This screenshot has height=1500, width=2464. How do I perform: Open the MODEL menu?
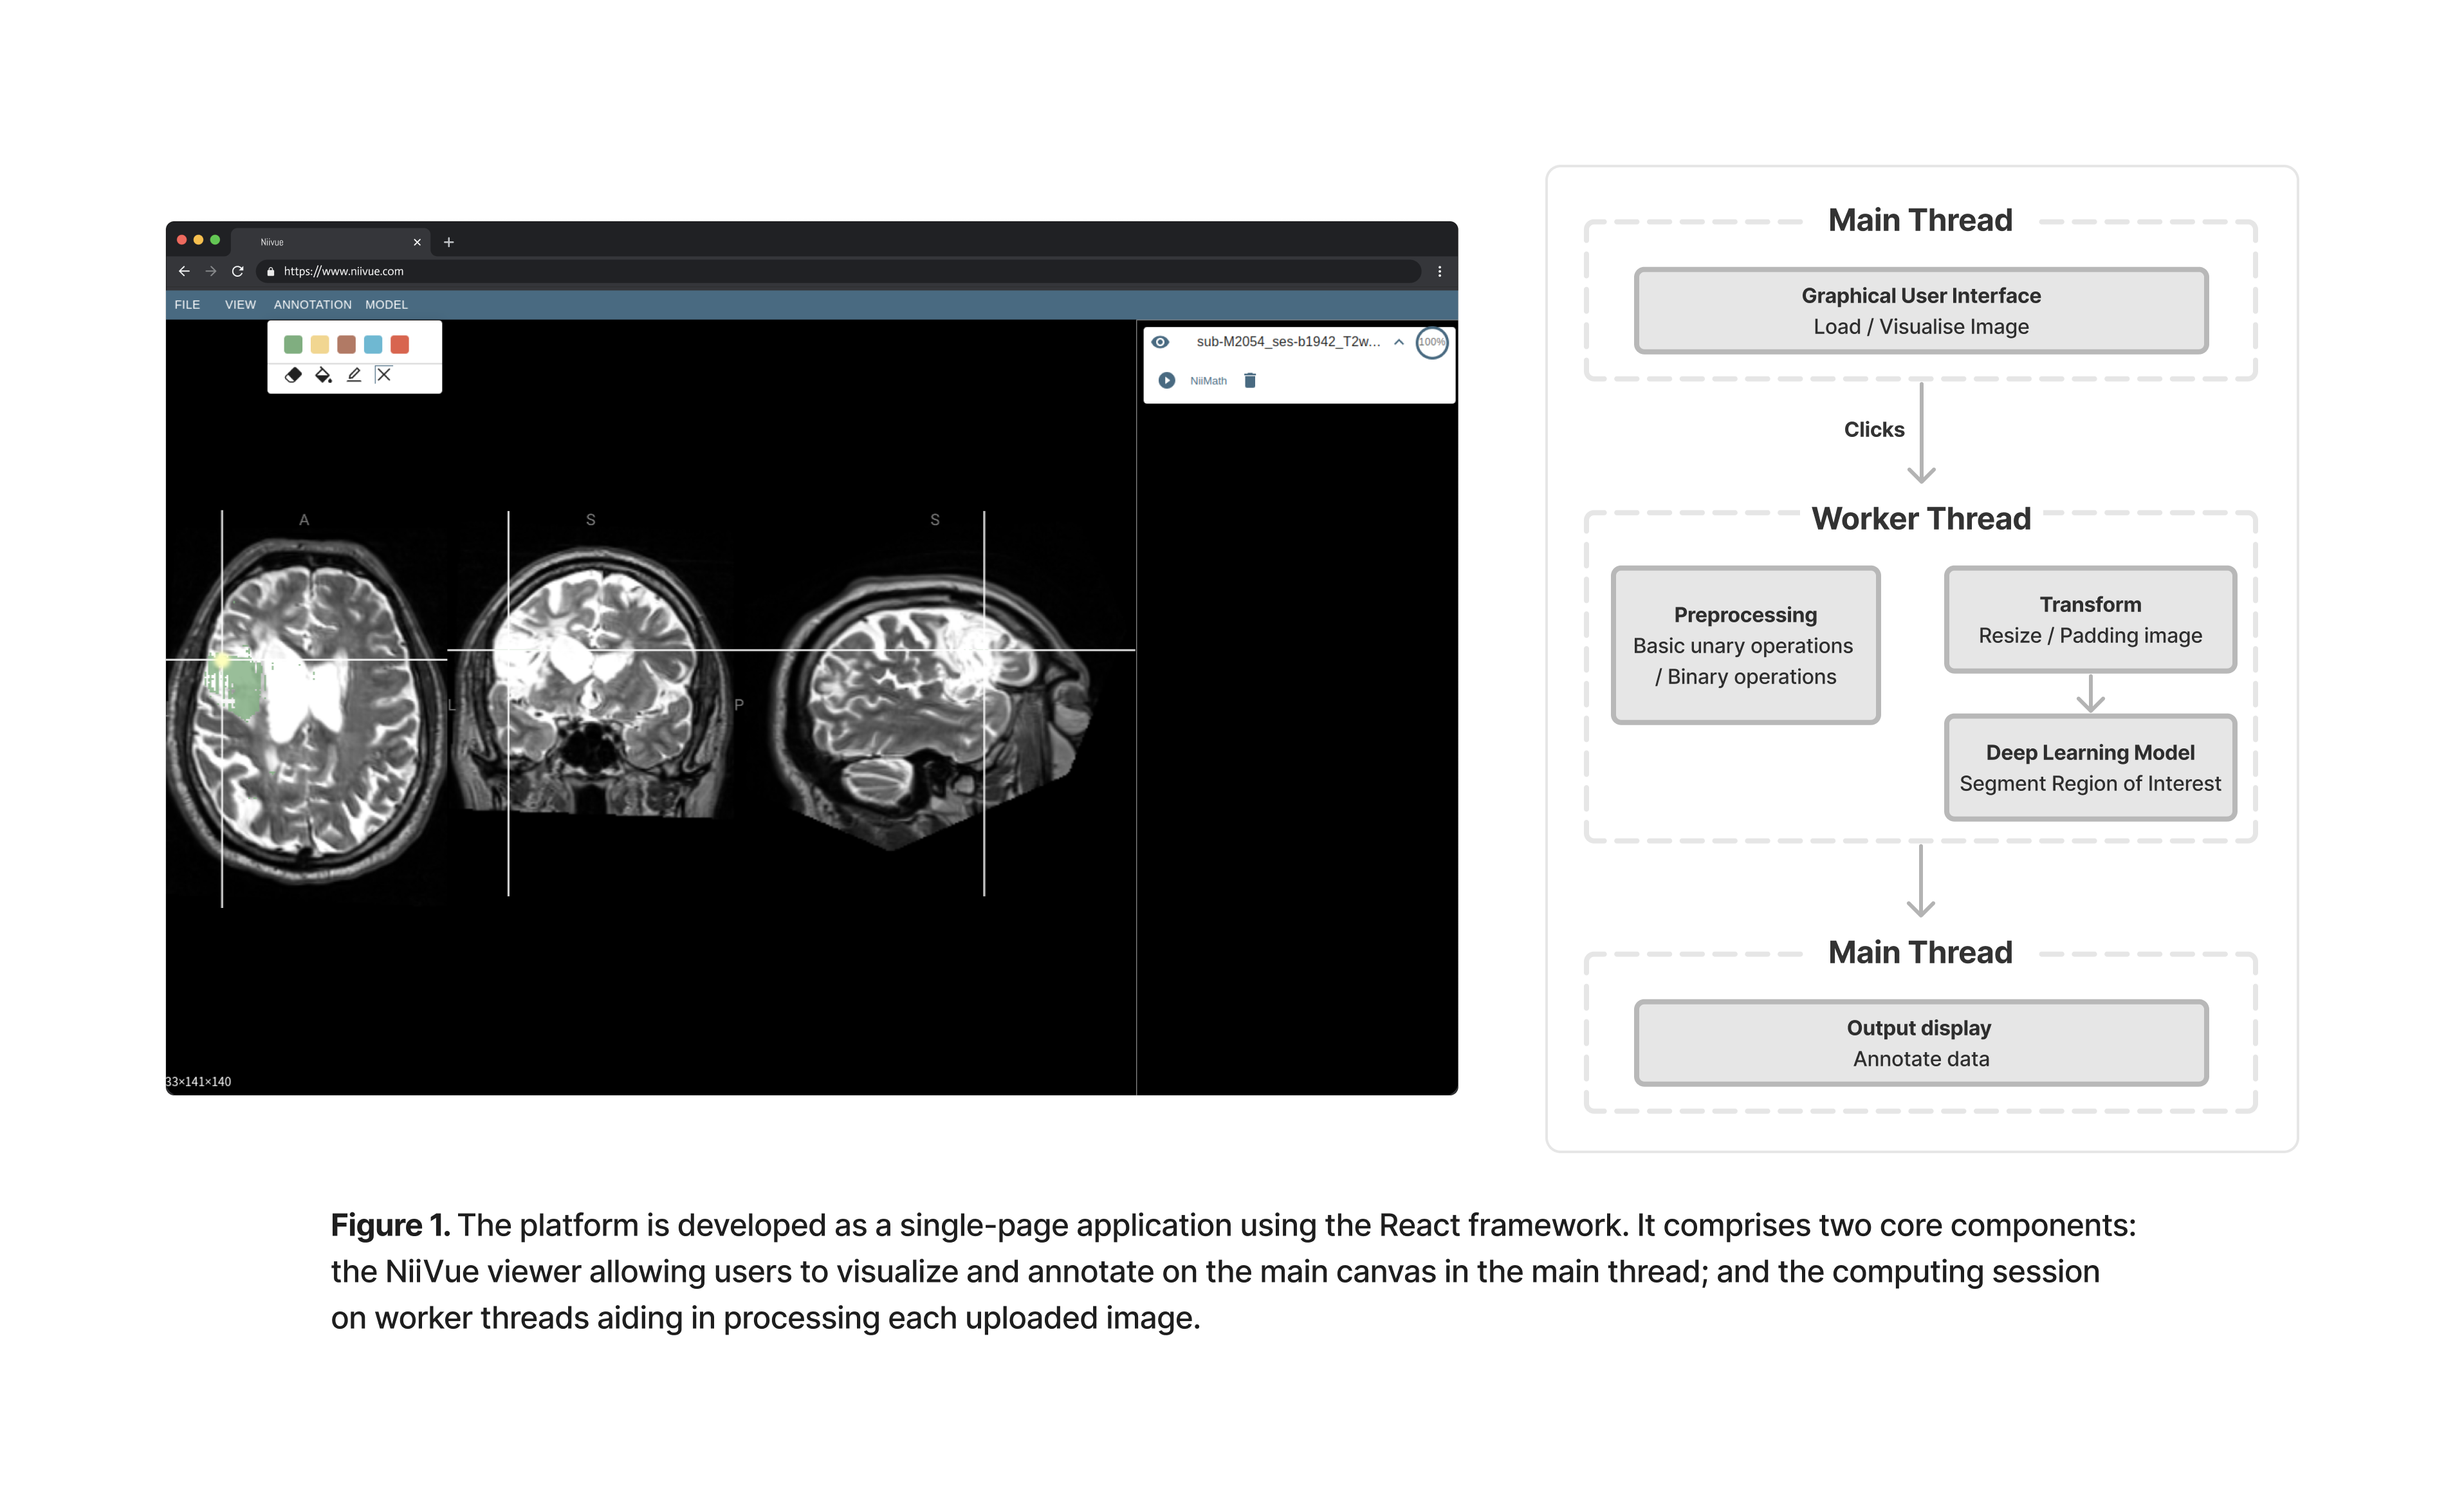tap(386, 305)
